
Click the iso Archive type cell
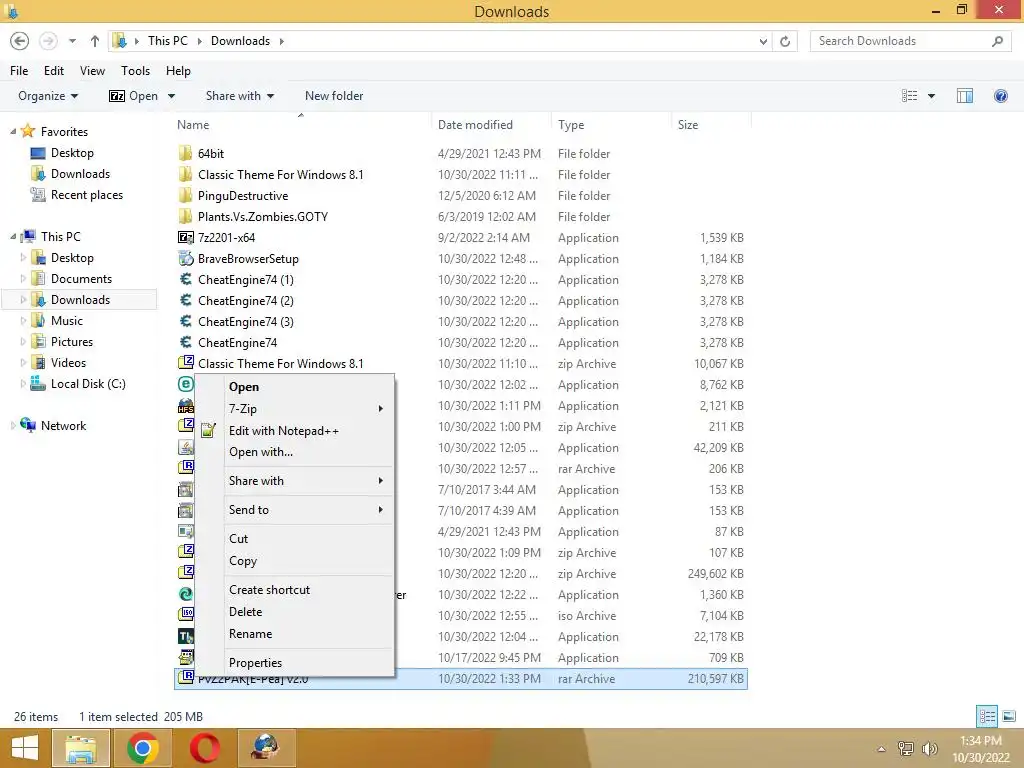586,616
